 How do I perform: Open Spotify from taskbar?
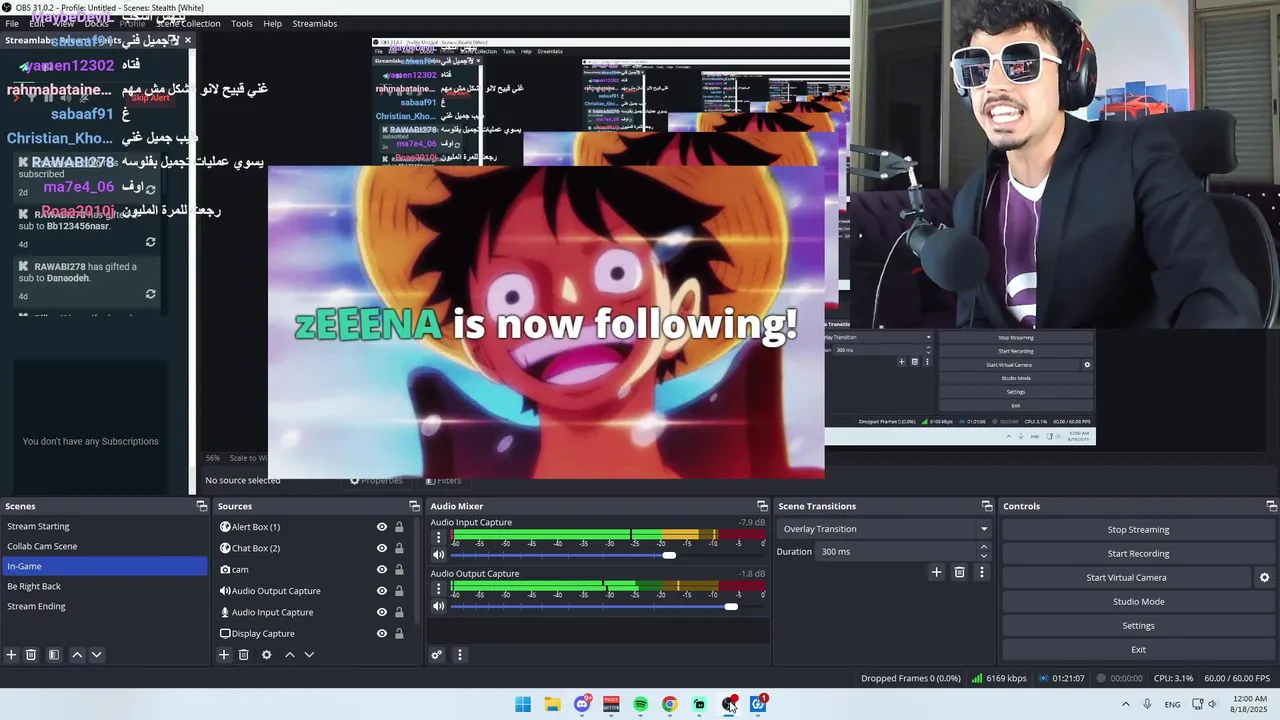[x=640, y=705]
